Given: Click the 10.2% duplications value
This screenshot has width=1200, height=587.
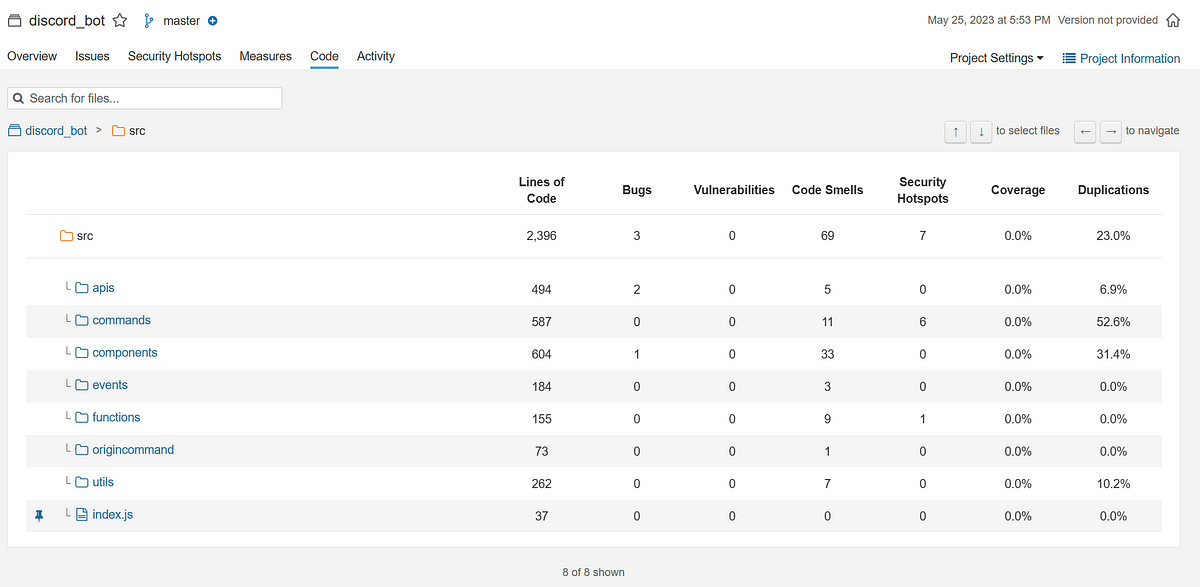Looking at the screenshot, I should pyautogui.click(x=1113, y=484).
